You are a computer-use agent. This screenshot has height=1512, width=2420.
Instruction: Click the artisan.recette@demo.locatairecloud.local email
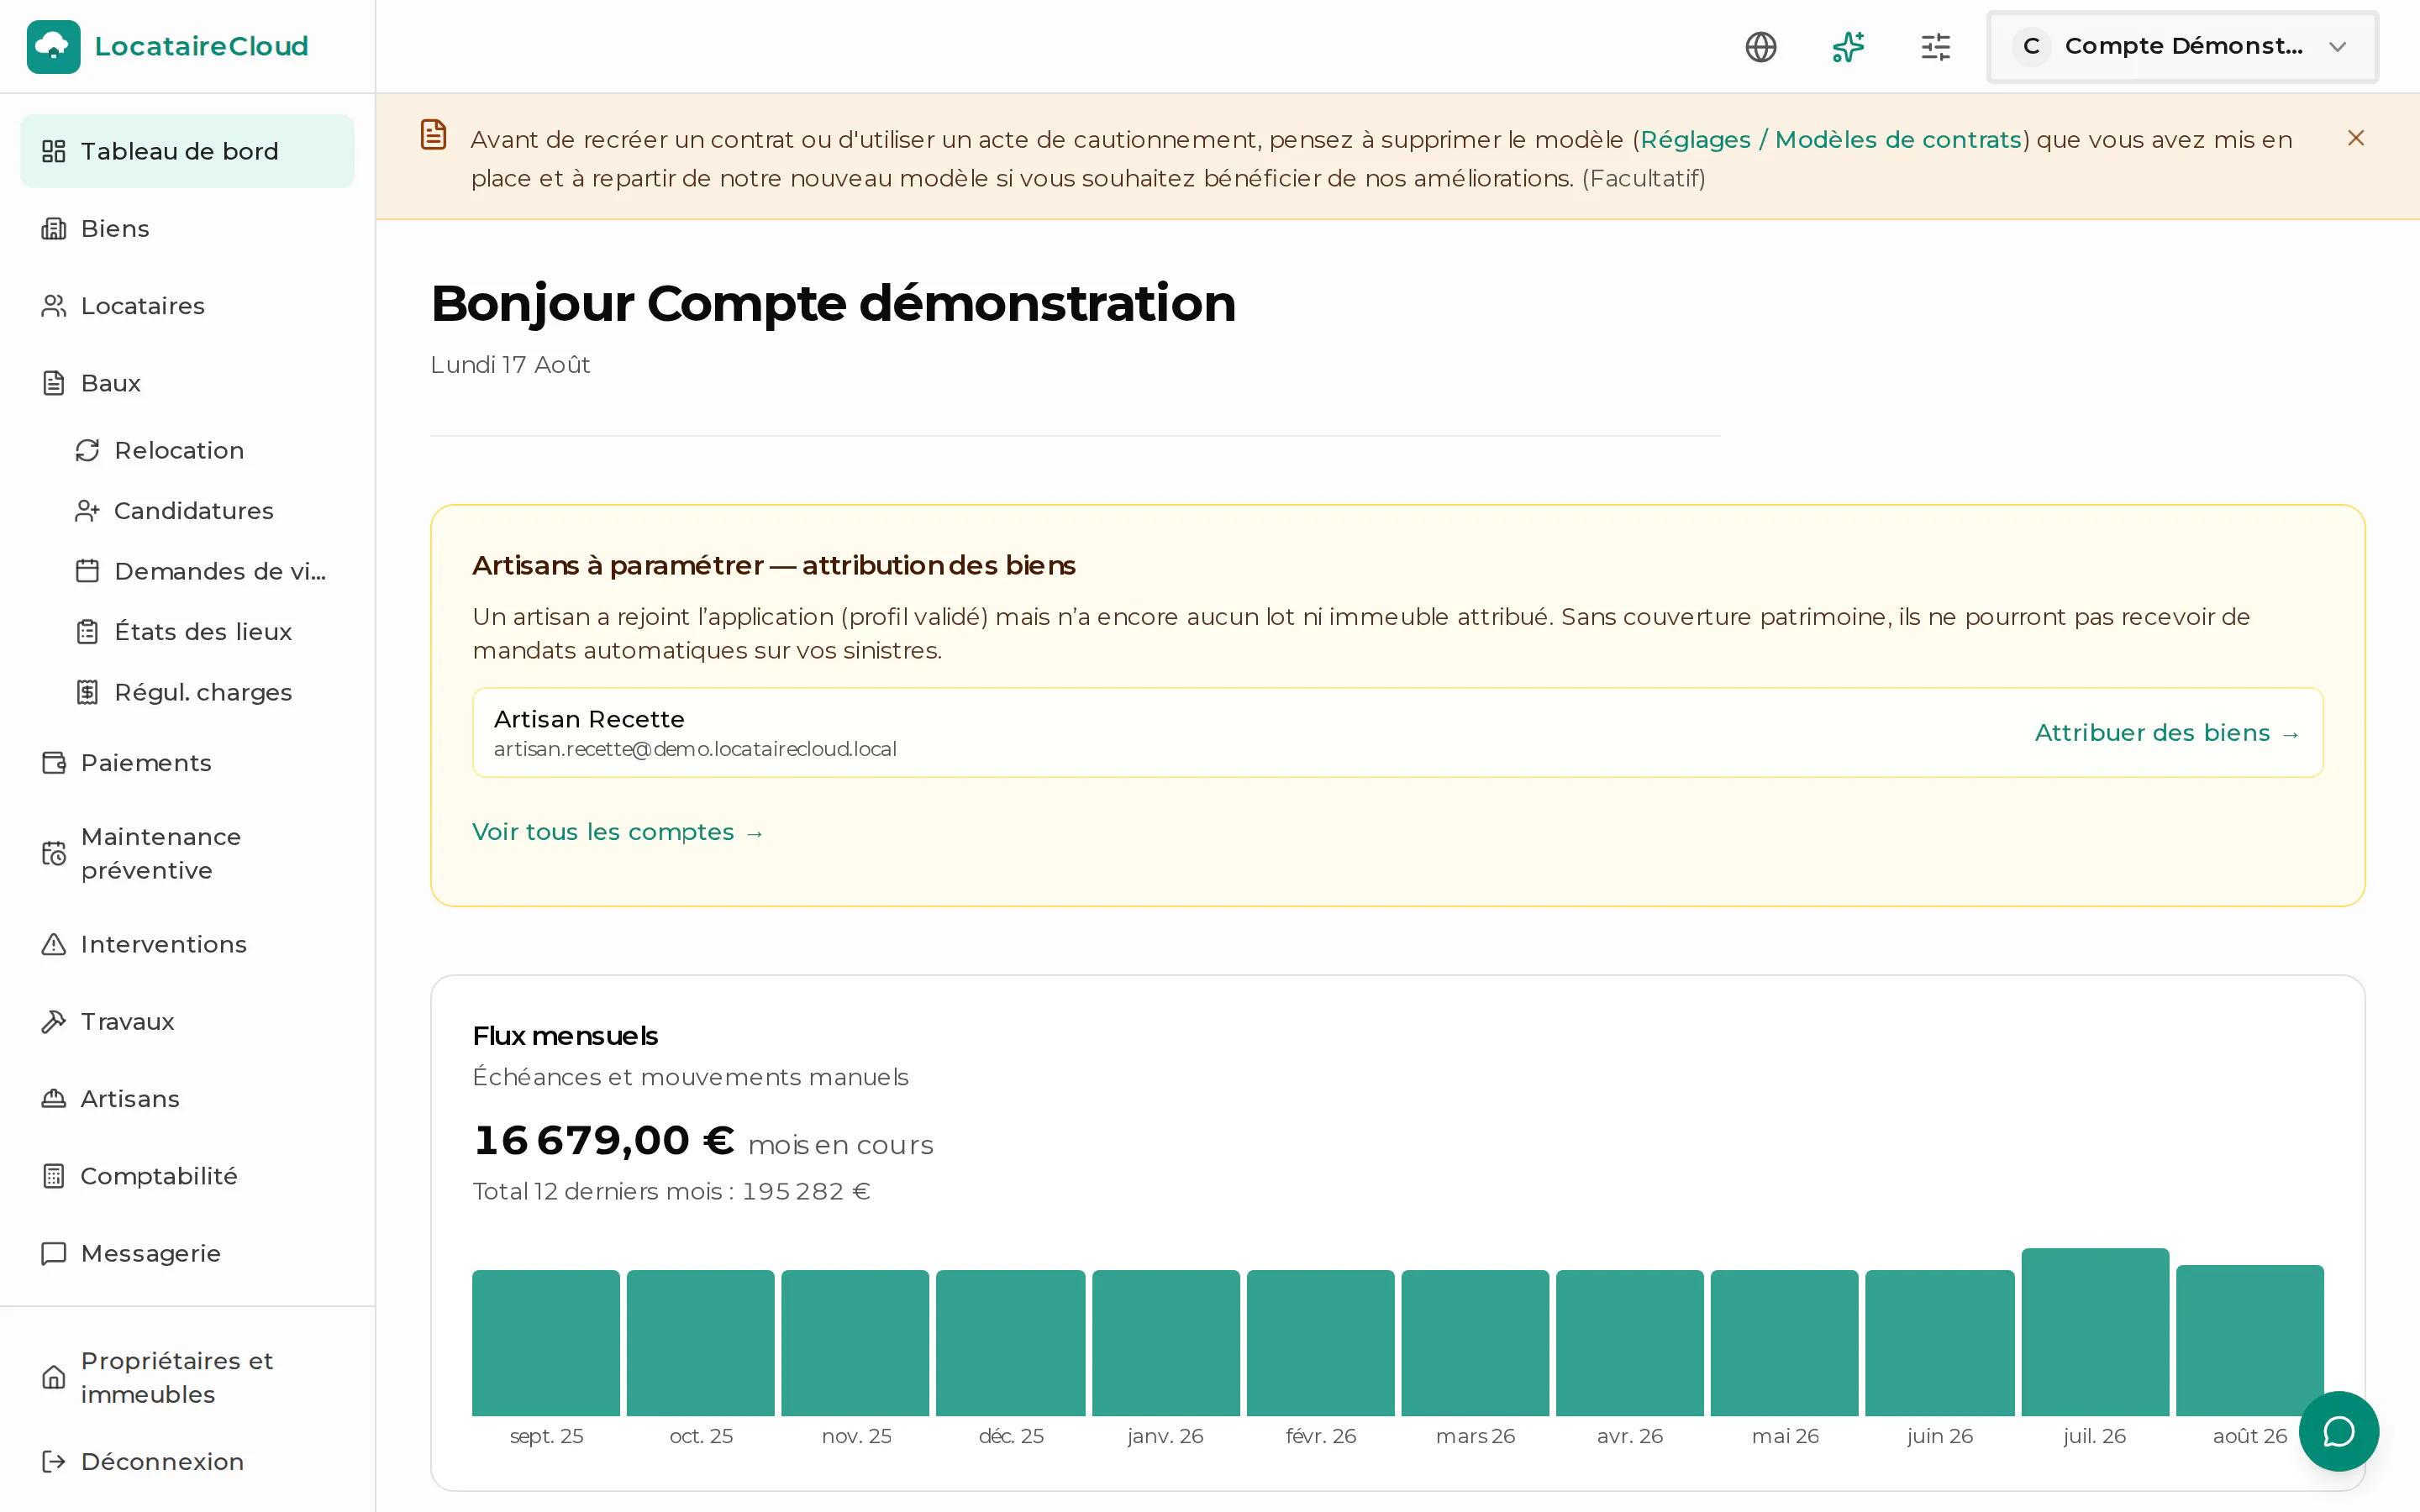(x=695, y=749)
